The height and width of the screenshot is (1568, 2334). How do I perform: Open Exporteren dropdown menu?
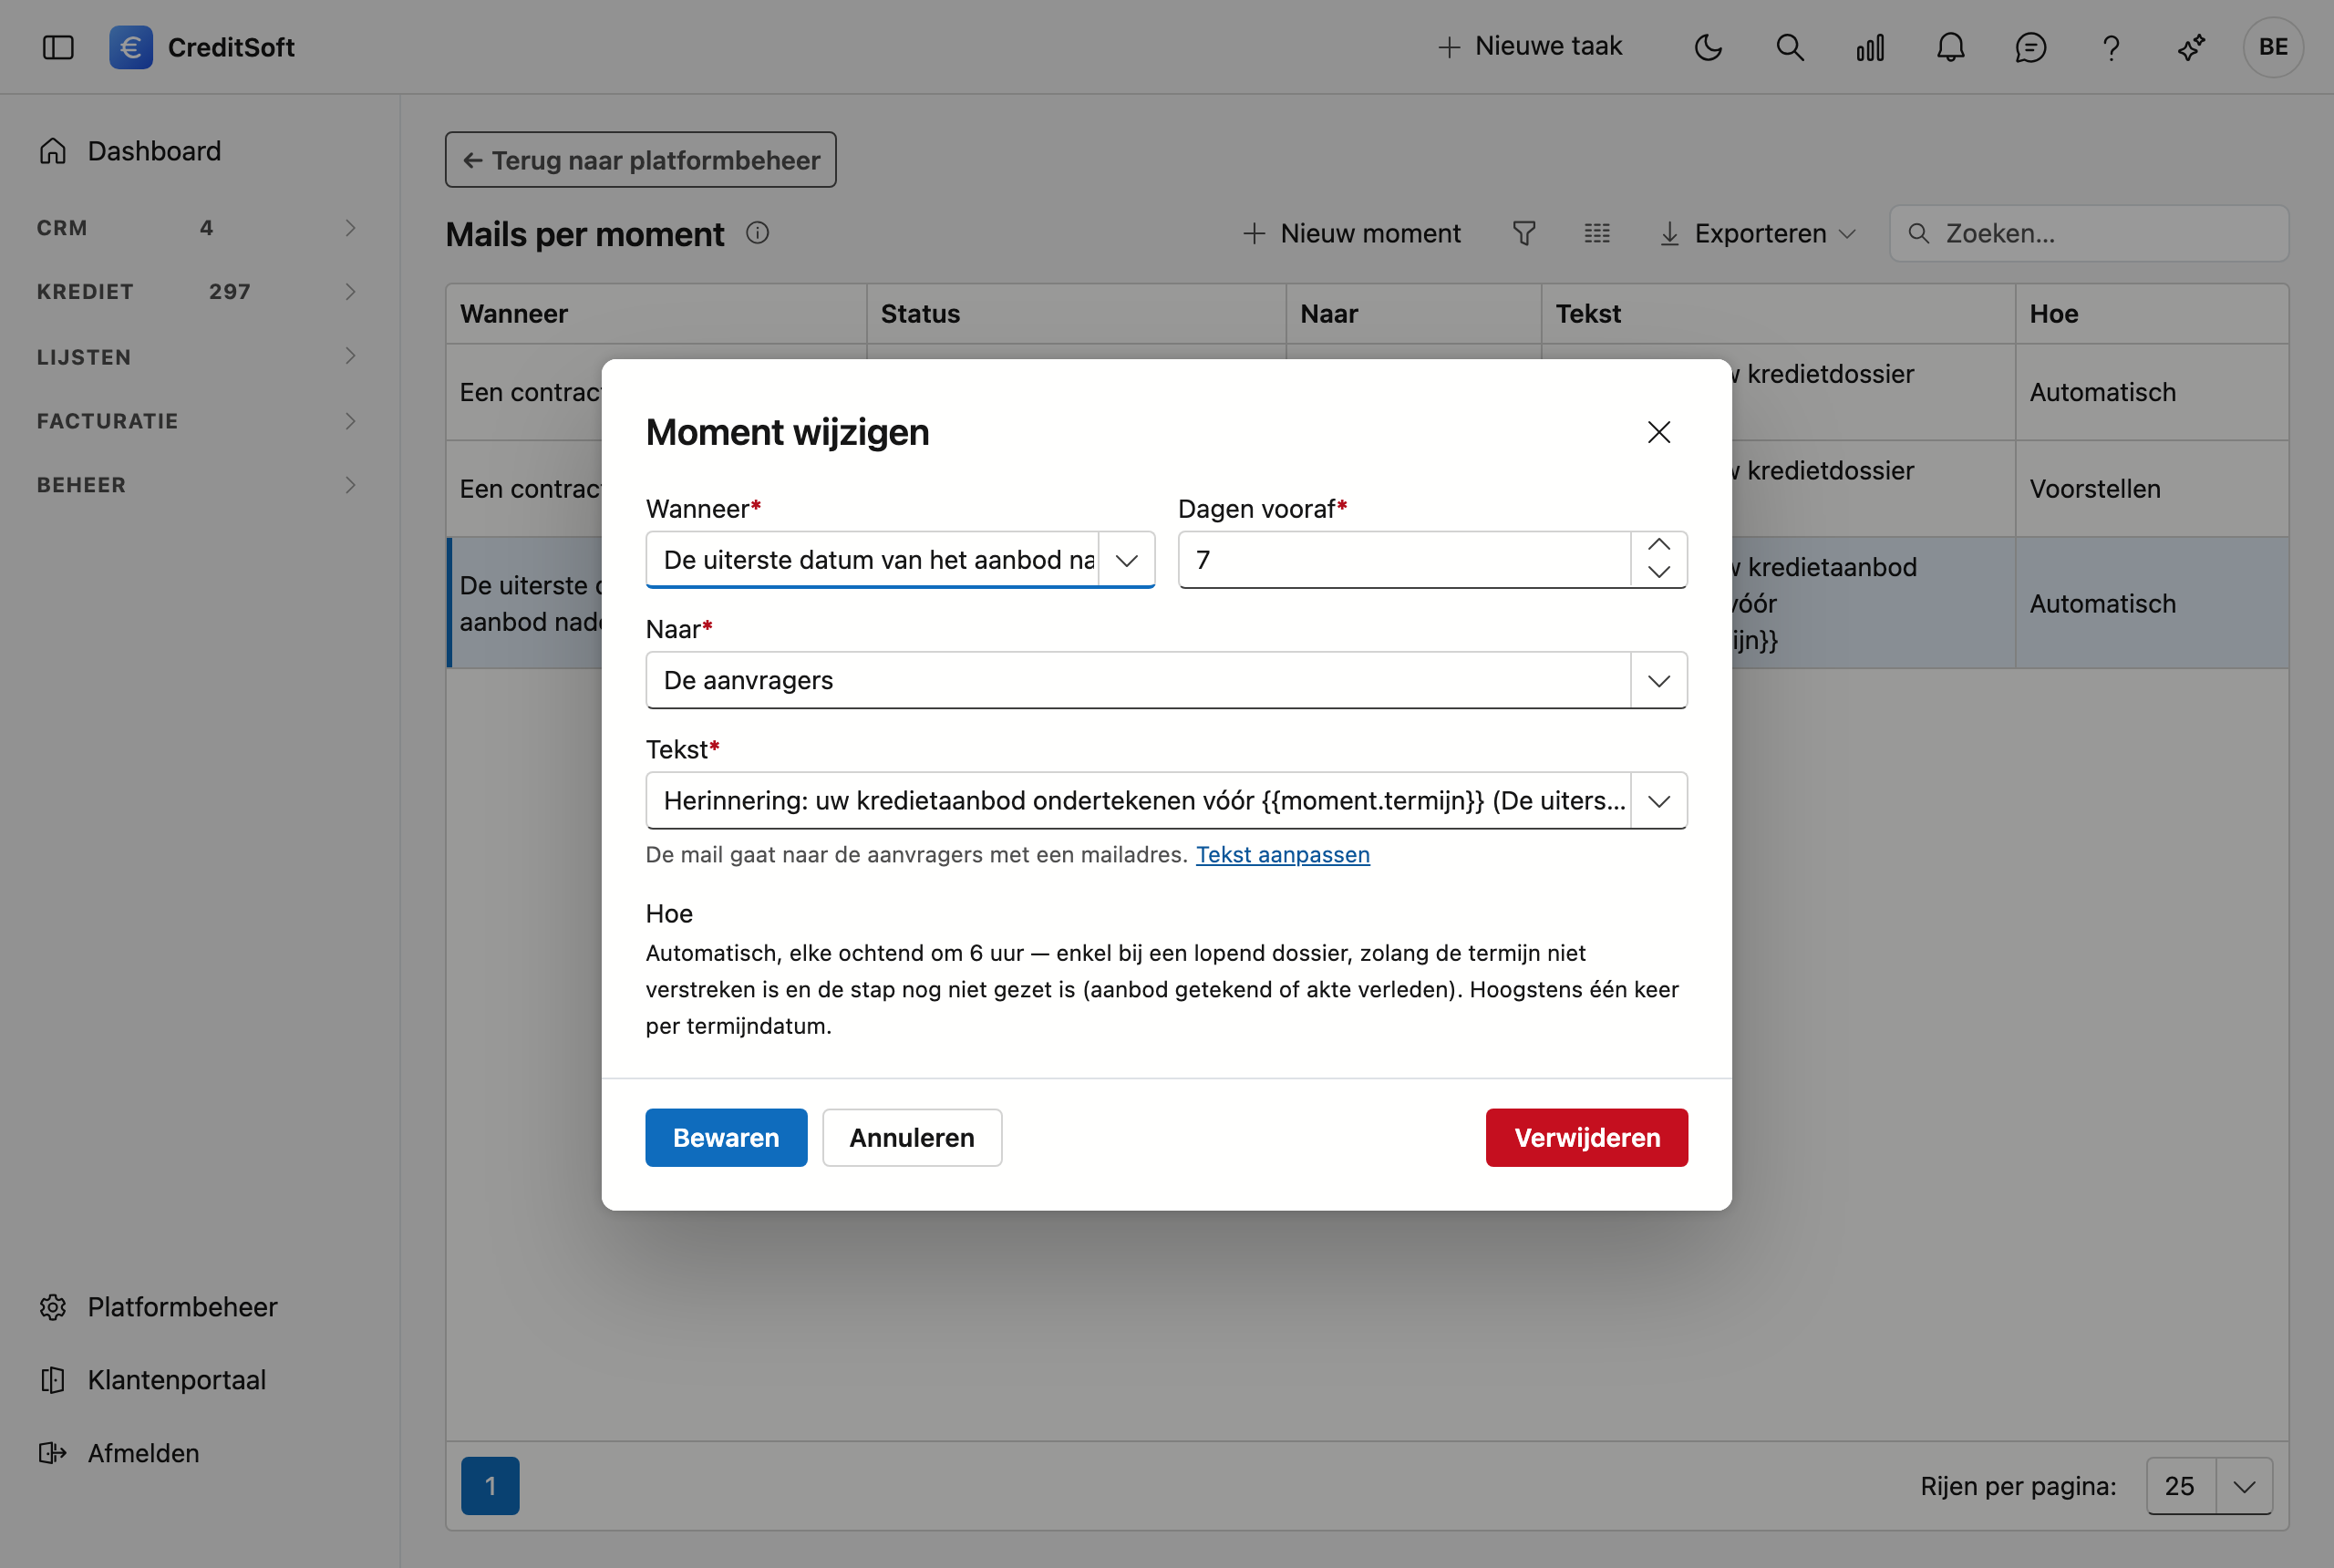click(x=1758, y=233)
